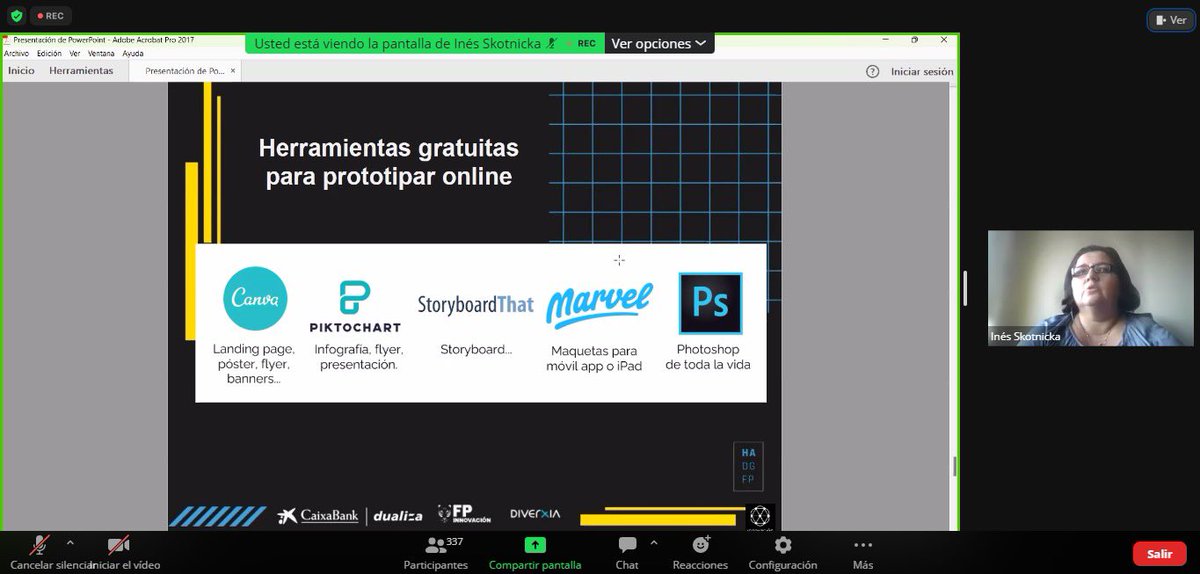
Task: Open the Archivo menu in Acrobat
Action: (x=16, y=53)
